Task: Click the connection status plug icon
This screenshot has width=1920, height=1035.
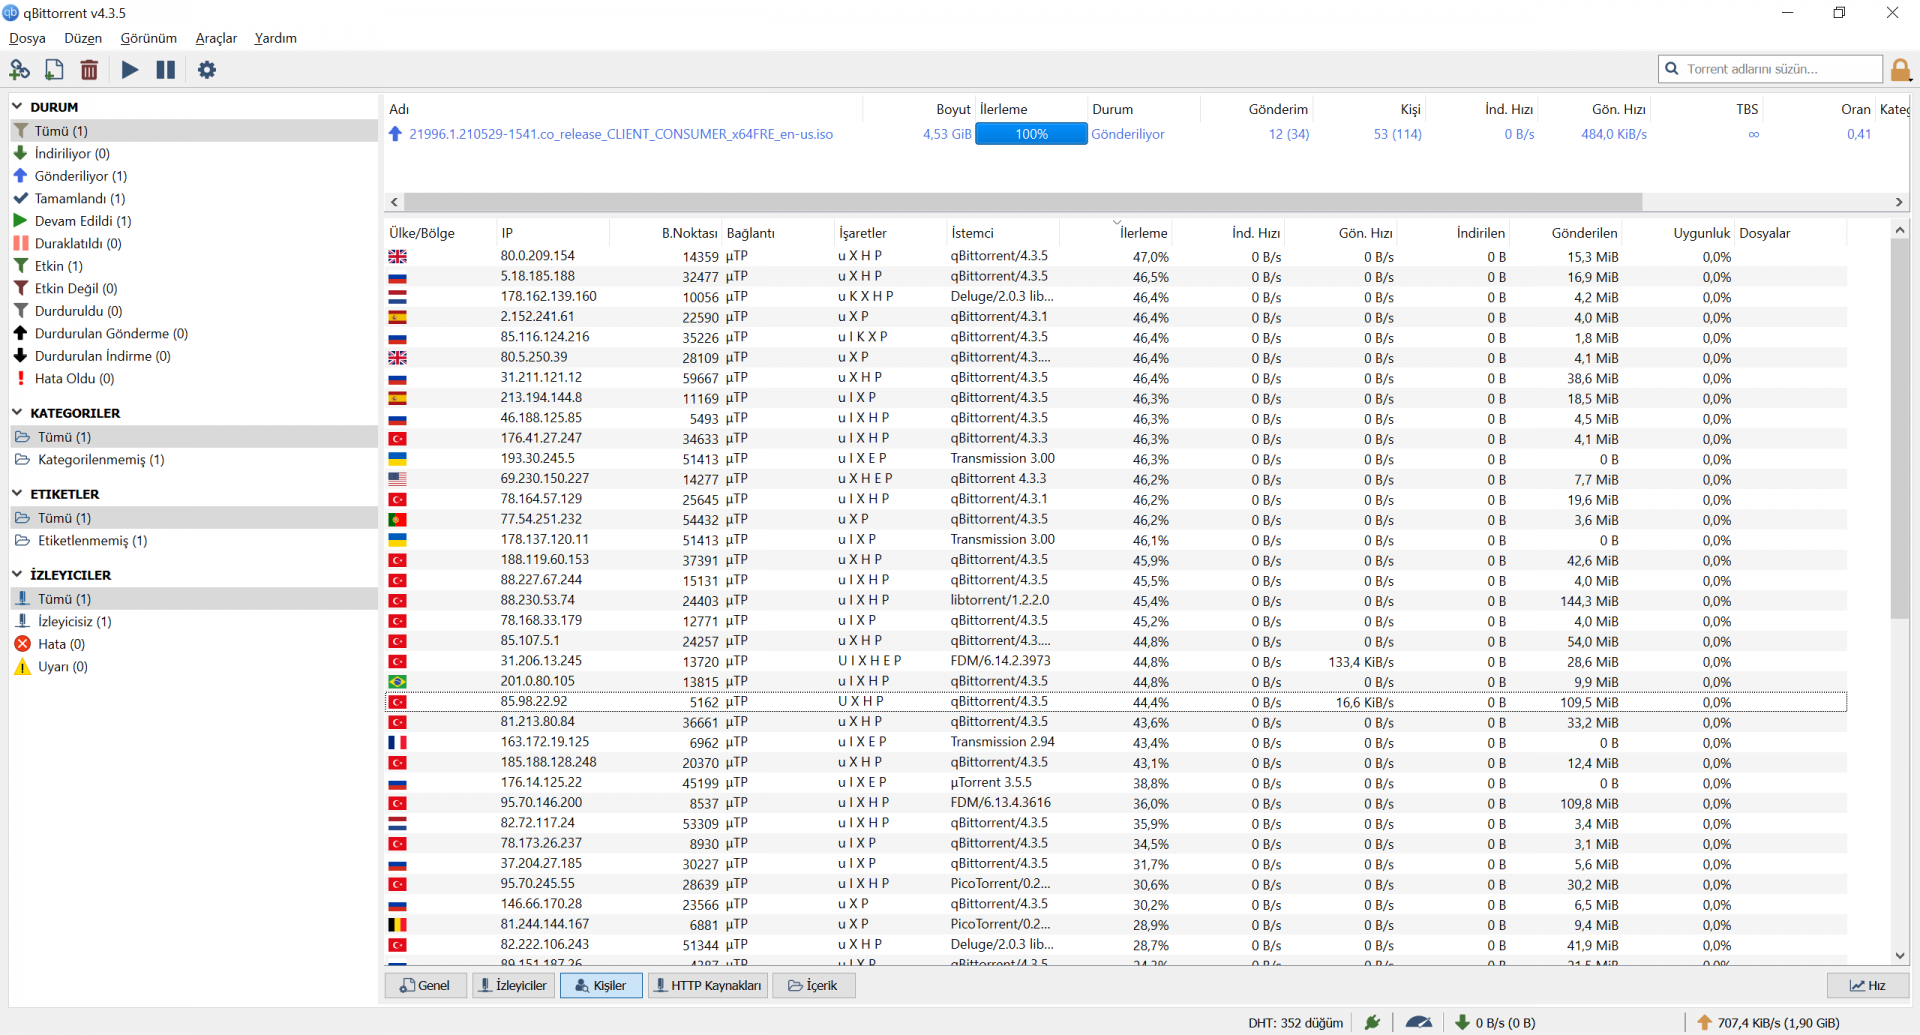Action: point(1373,1022)
